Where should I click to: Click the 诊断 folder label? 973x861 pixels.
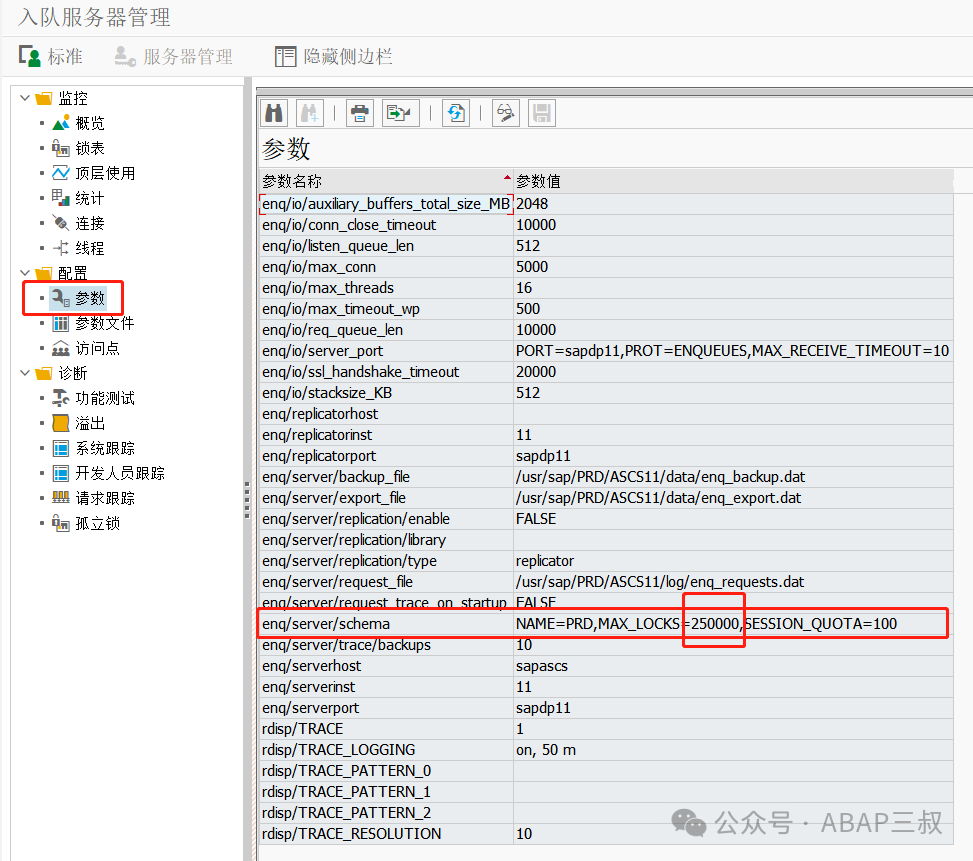coord(73,373)
